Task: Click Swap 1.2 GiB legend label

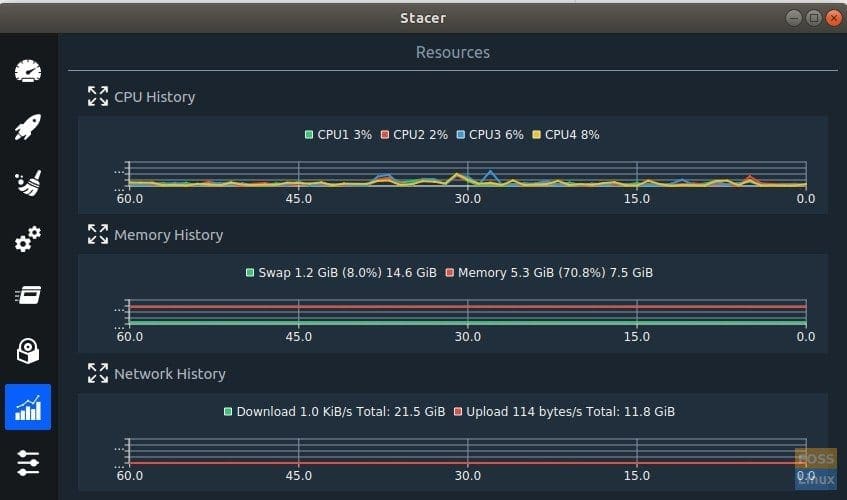Action: pos(347,273)
